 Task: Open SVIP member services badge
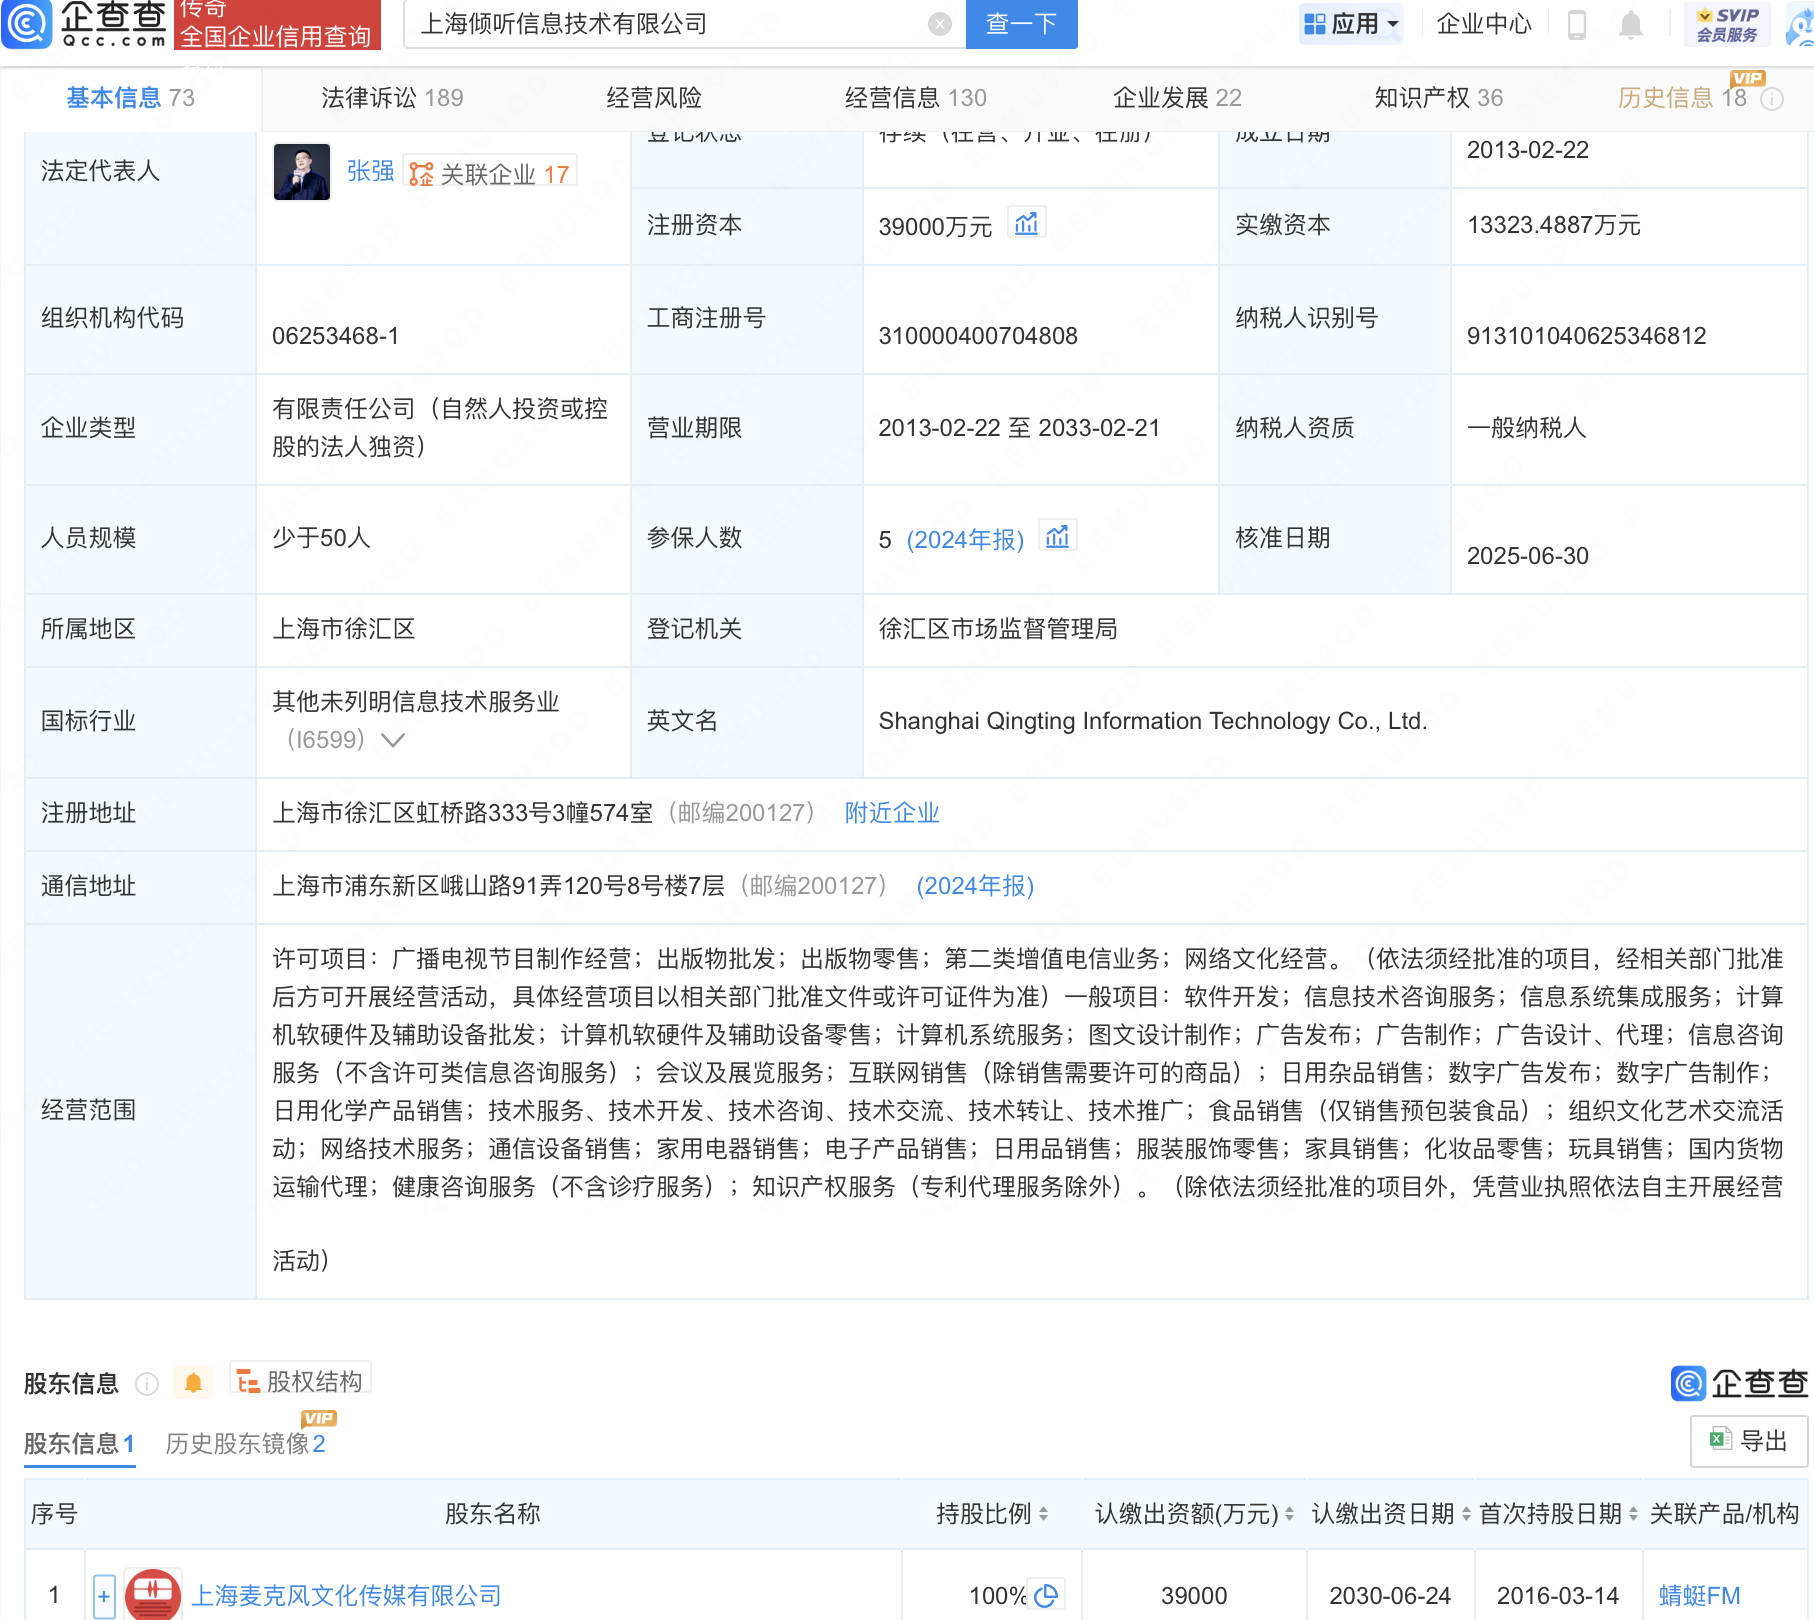[1727, 24]
